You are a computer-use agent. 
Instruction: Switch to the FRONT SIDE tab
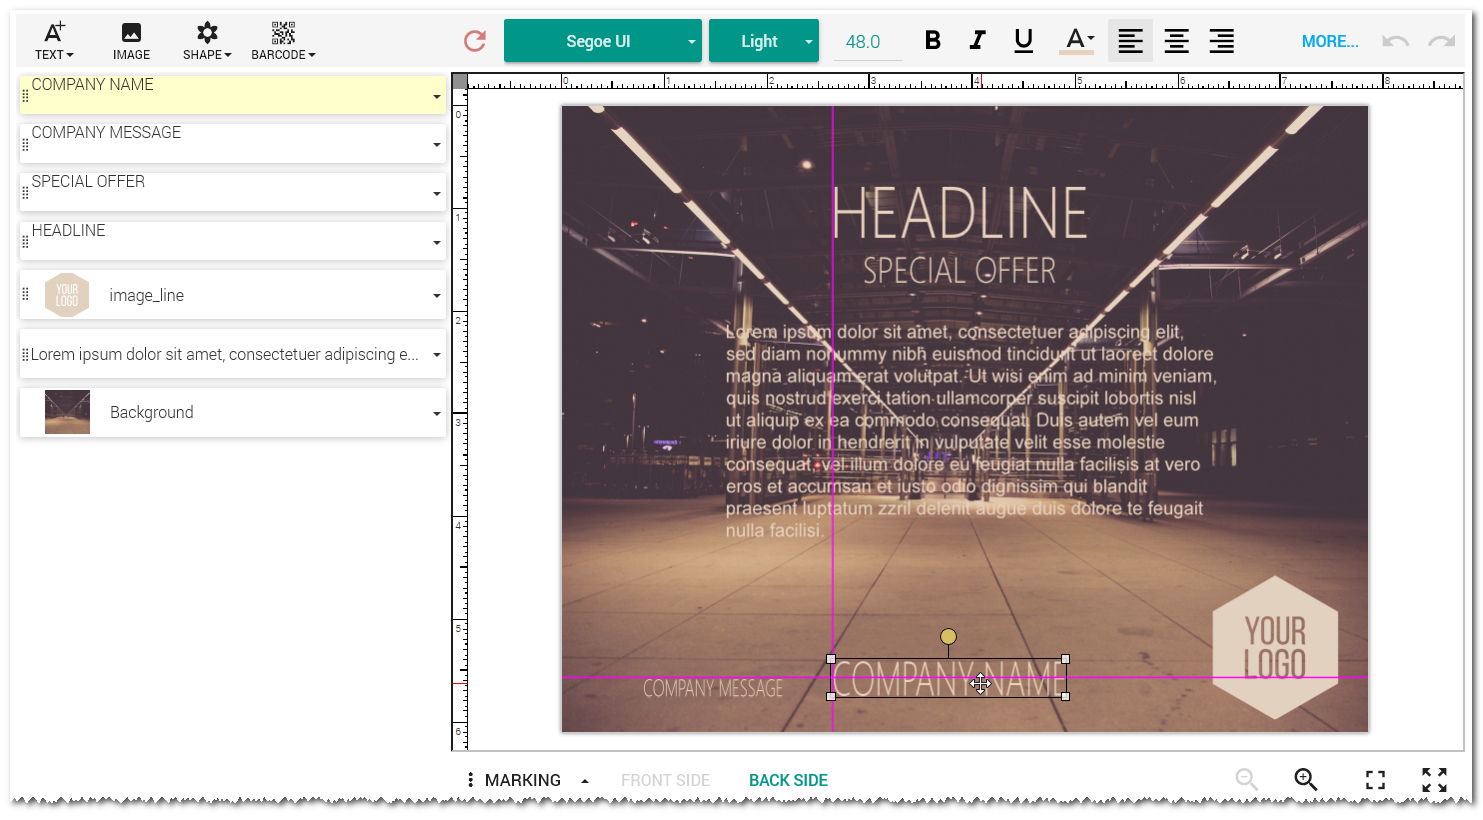665,780
